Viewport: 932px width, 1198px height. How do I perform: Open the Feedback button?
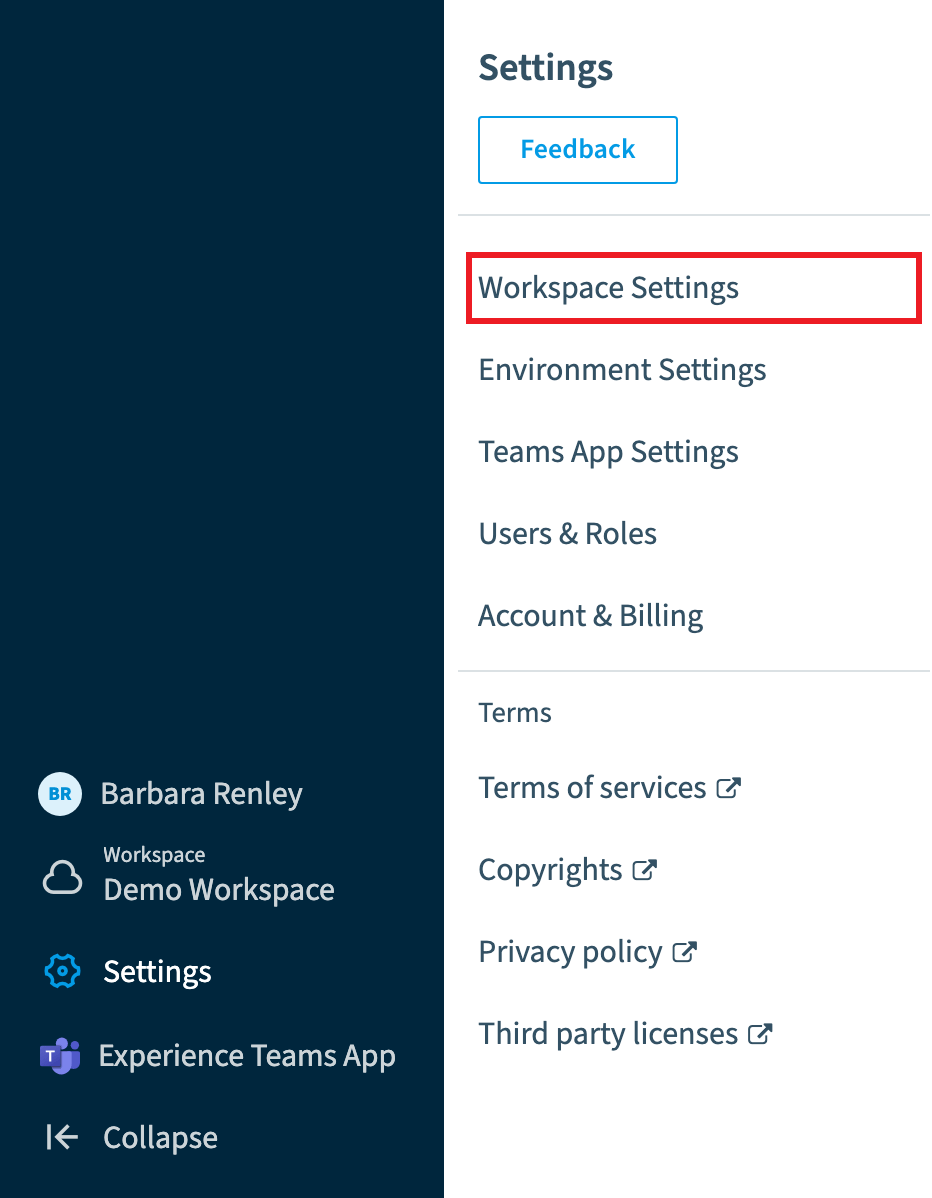pyautogui.click(x=578, y=150)
